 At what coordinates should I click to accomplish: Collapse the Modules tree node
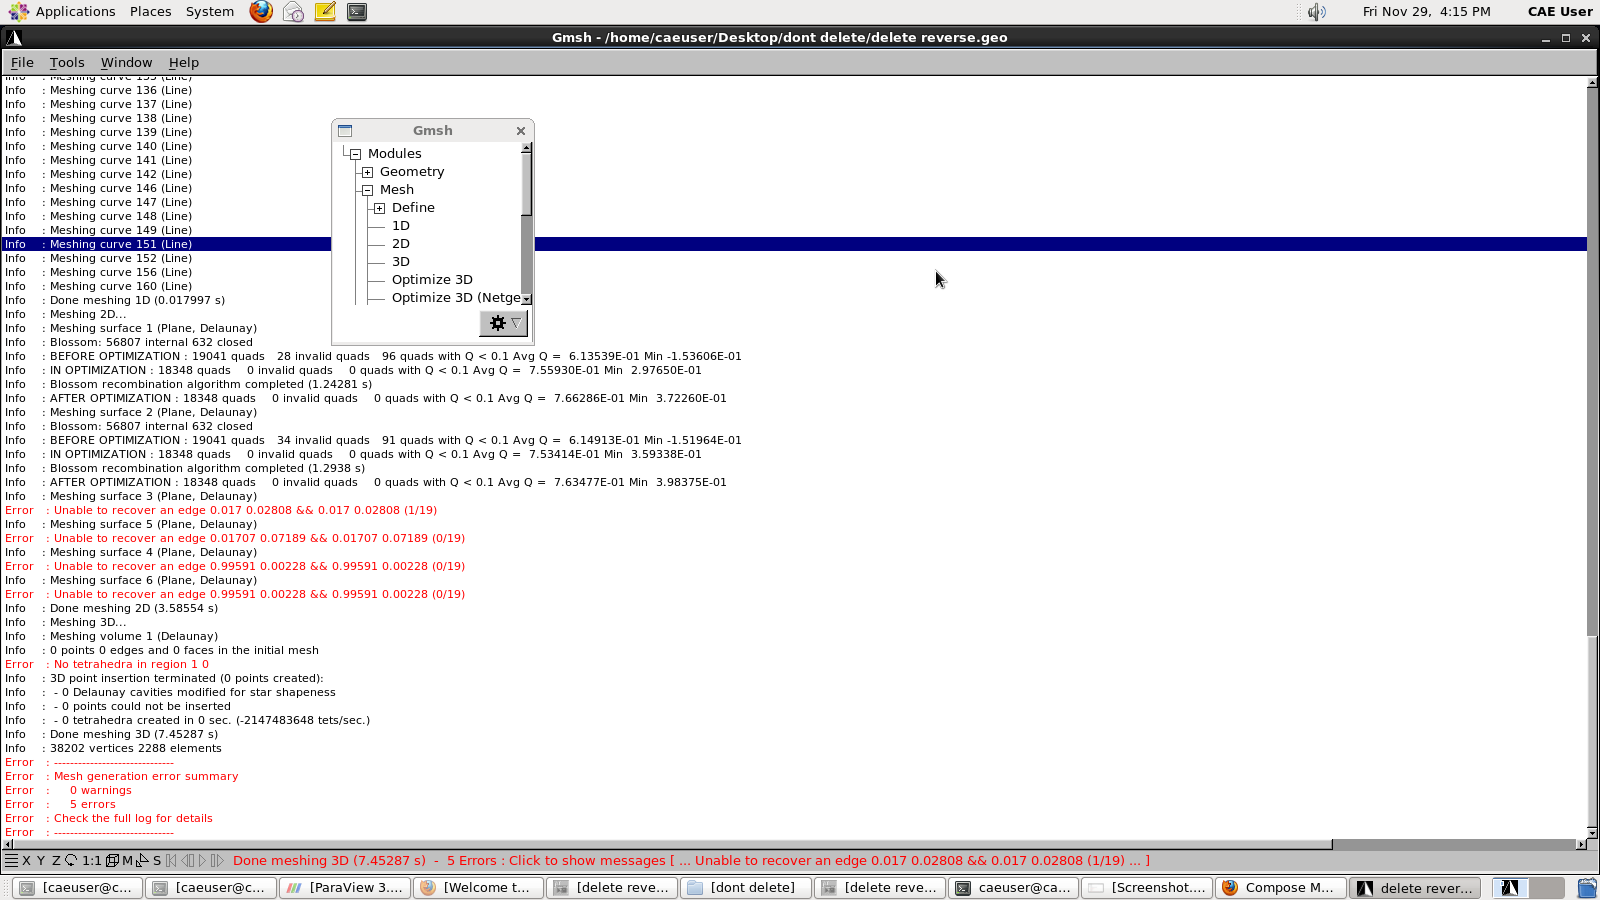pyautogui.click(x=355, y=154)
